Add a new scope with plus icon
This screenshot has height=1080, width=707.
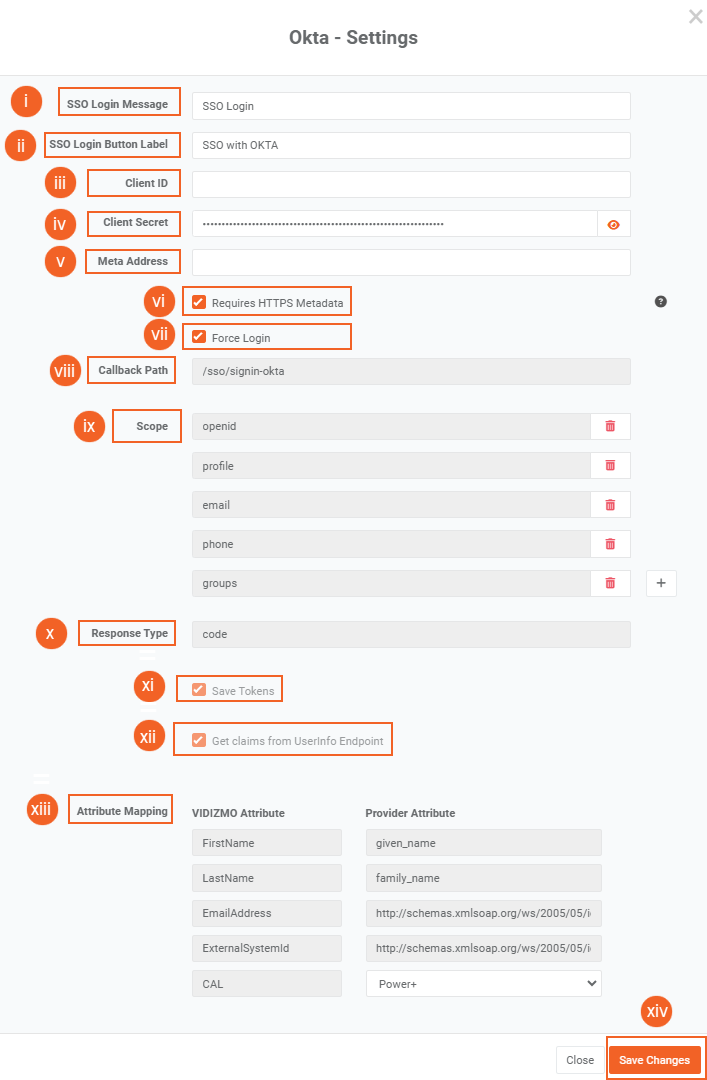click(661, 583)
